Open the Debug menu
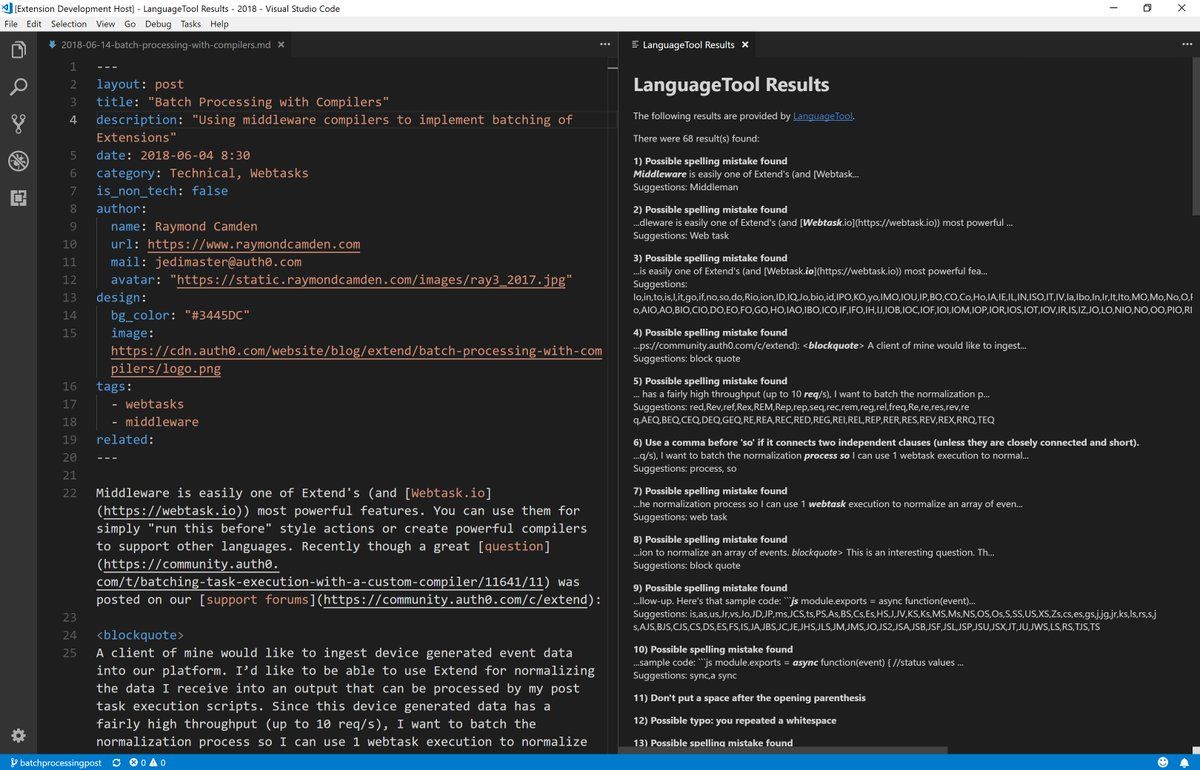The height and width of the screenshot is (770, 1200). [158, 24]
